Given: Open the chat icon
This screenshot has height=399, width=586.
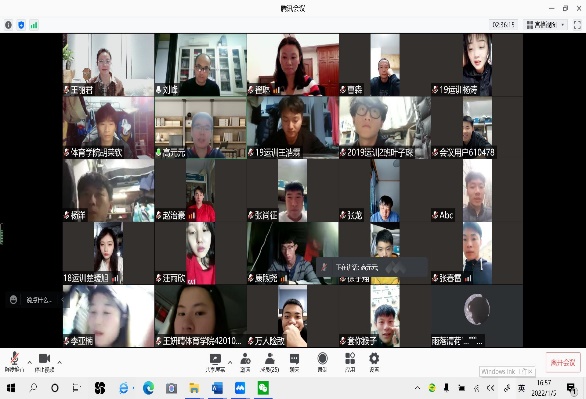Looking at the screenshot, I should pyautogui.click(x=294, y=362).
